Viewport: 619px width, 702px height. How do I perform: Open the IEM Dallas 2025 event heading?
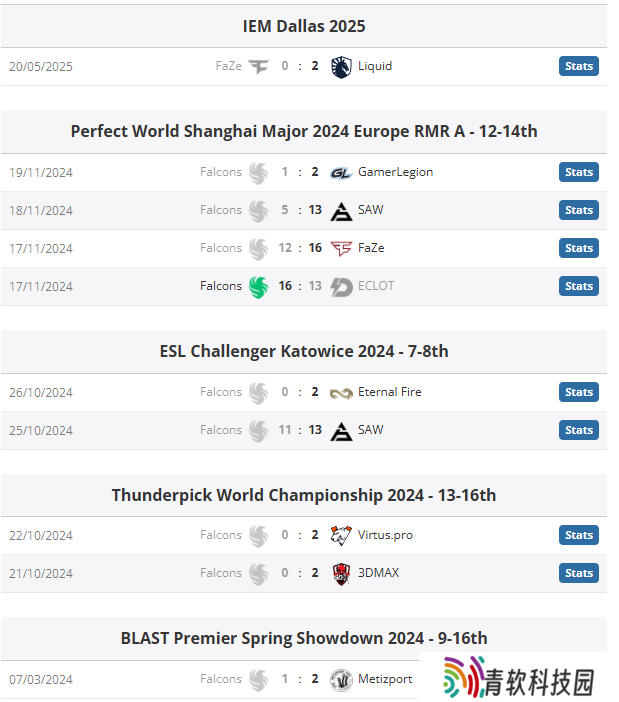[304, 26]
